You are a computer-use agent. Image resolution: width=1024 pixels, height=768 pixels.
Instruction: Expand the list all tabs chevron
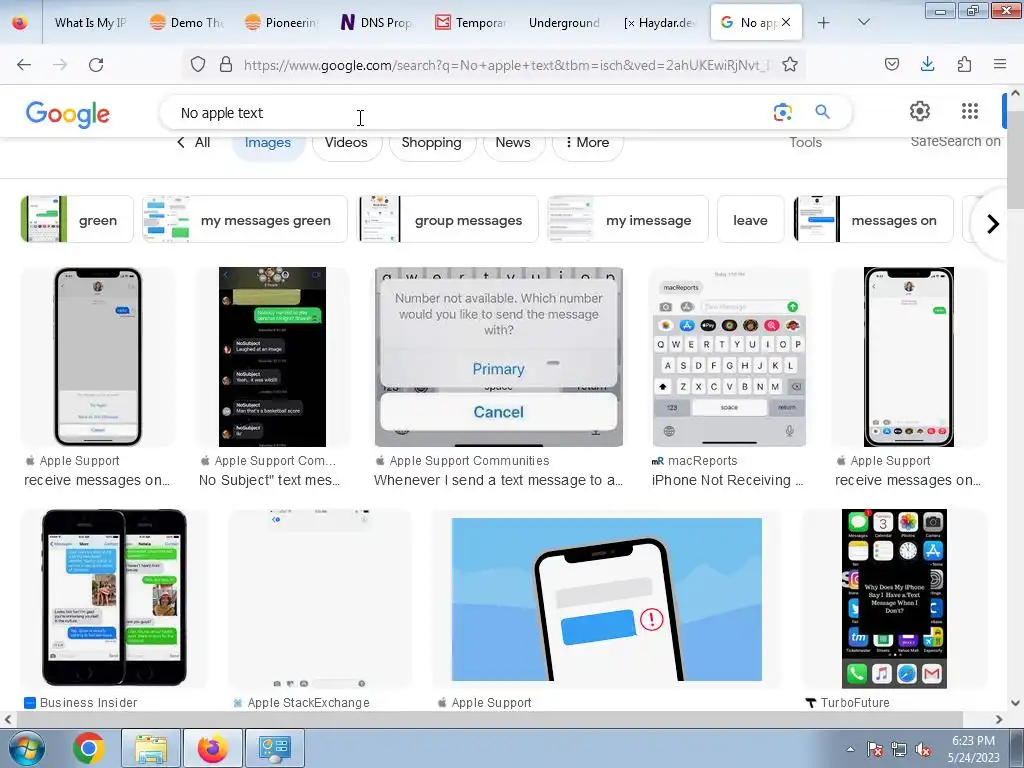click(x=863, y=22)
